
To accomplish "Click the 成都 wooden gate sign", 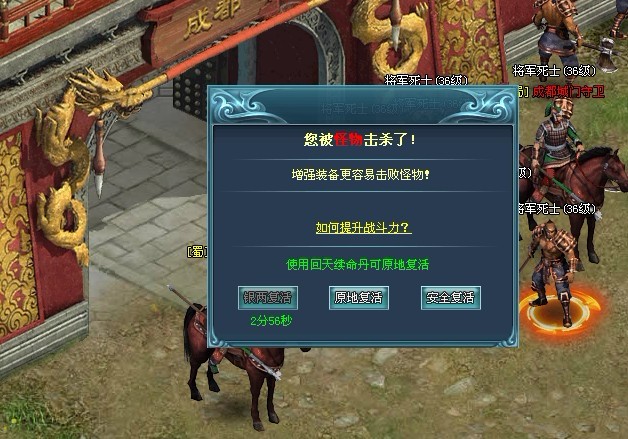I will (x=212, y=21).
